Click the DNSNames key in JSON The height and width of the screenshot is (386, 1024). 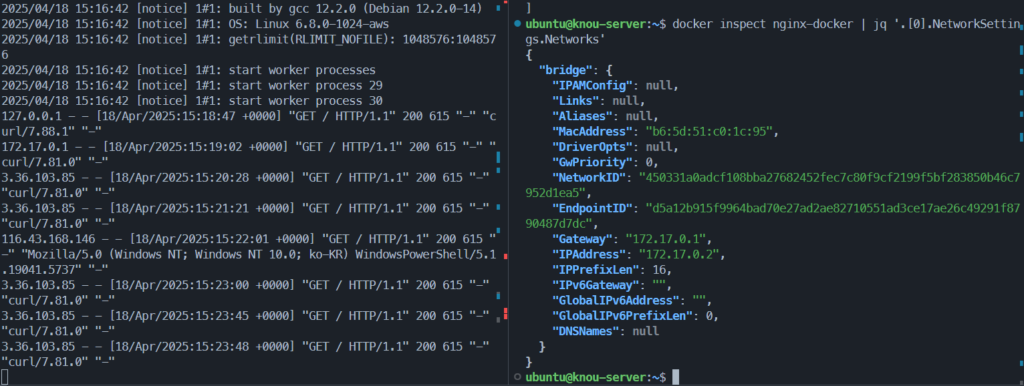585,330
